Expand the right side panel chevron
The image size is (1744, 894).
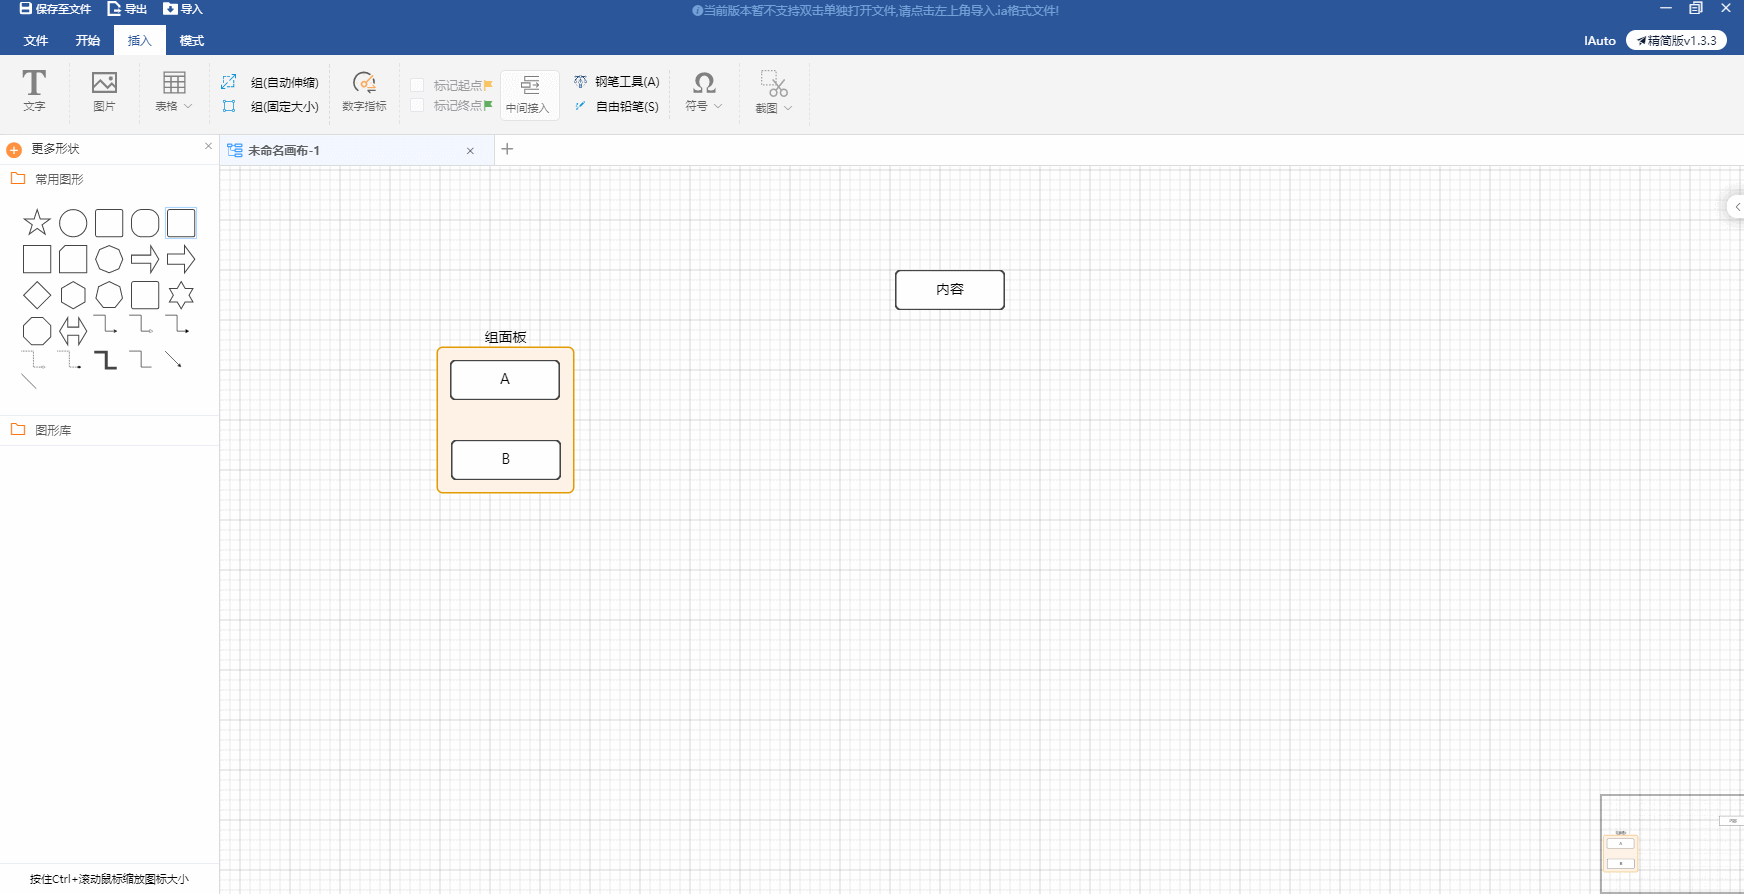coord(1737,206)
